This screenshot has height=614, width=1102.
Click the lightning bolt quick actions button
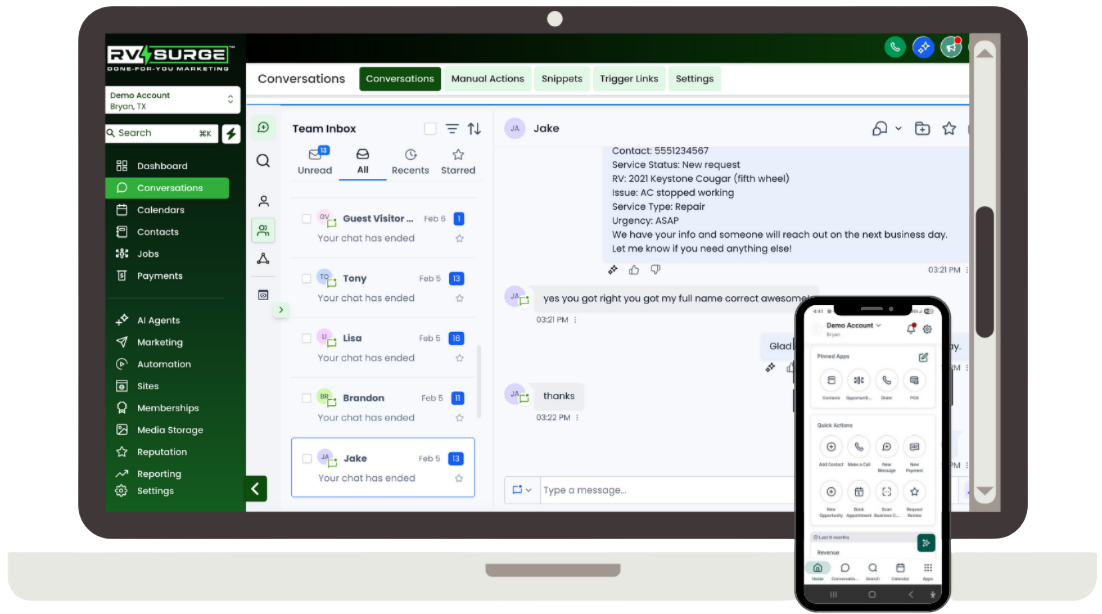(231, 133)
